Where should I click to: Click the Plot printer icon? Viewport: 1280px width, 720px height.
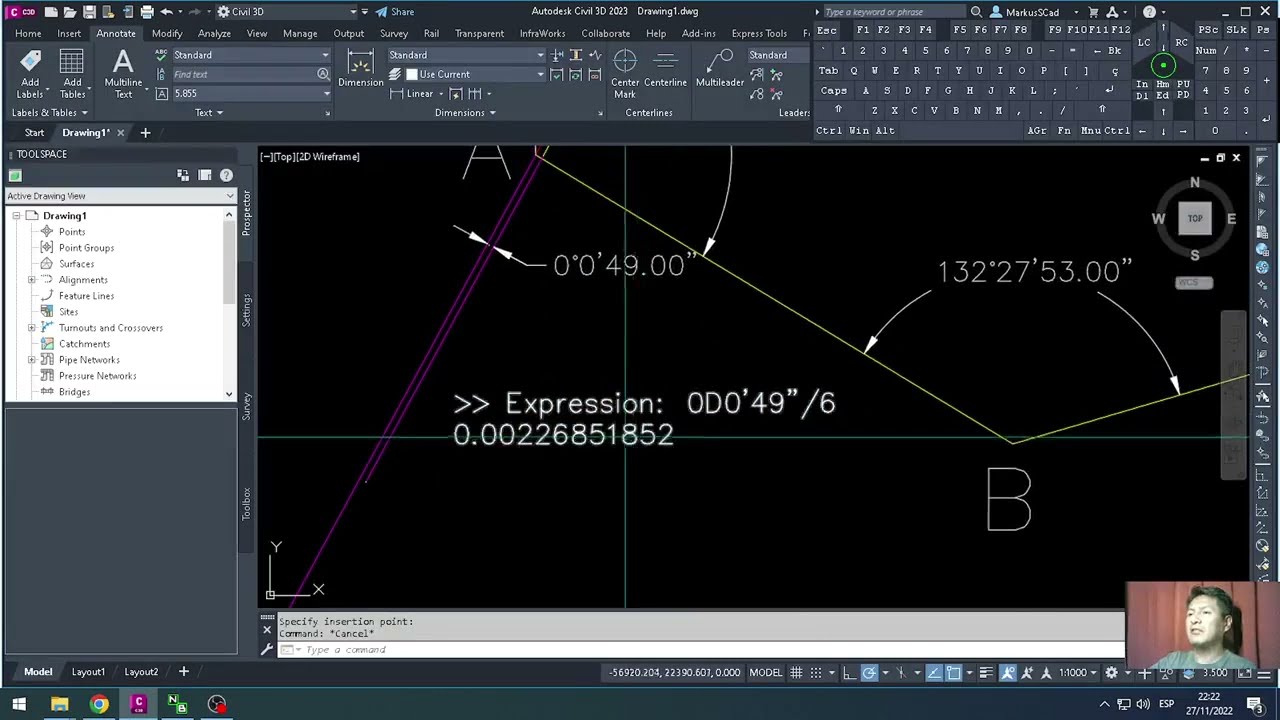[147, 12]
